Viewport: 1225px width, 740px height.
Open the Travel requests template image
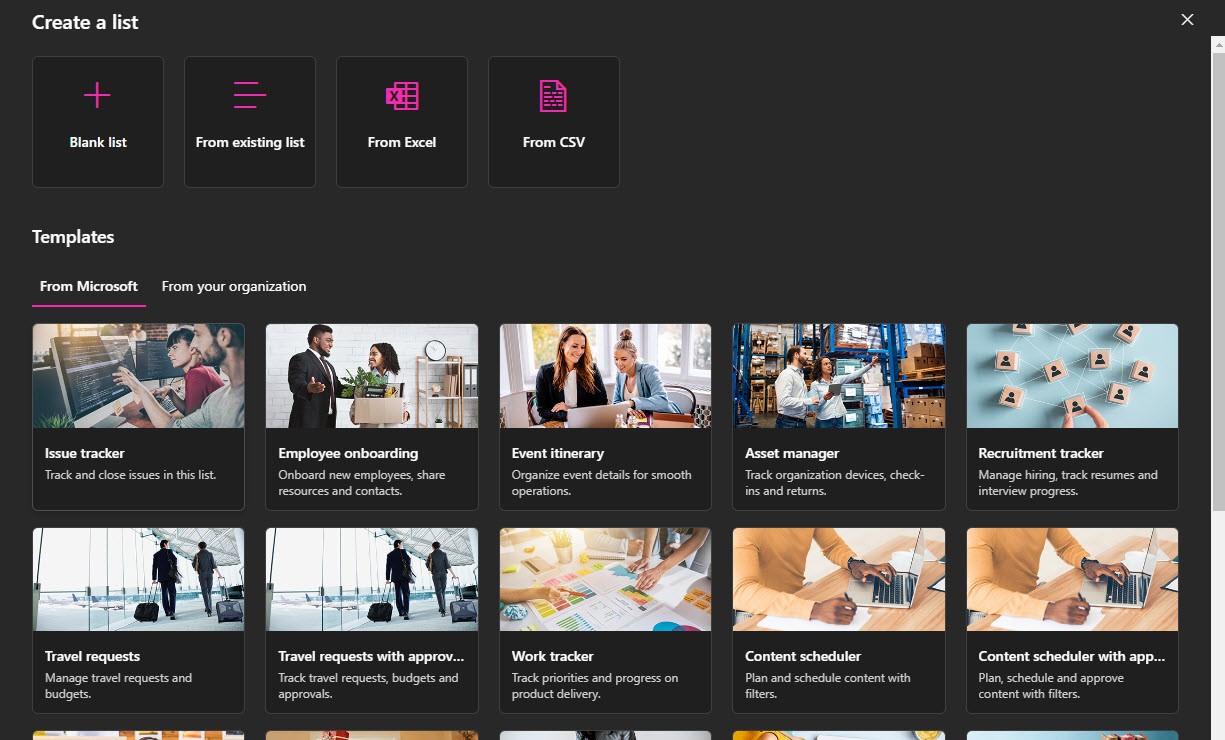coord(138,580)
